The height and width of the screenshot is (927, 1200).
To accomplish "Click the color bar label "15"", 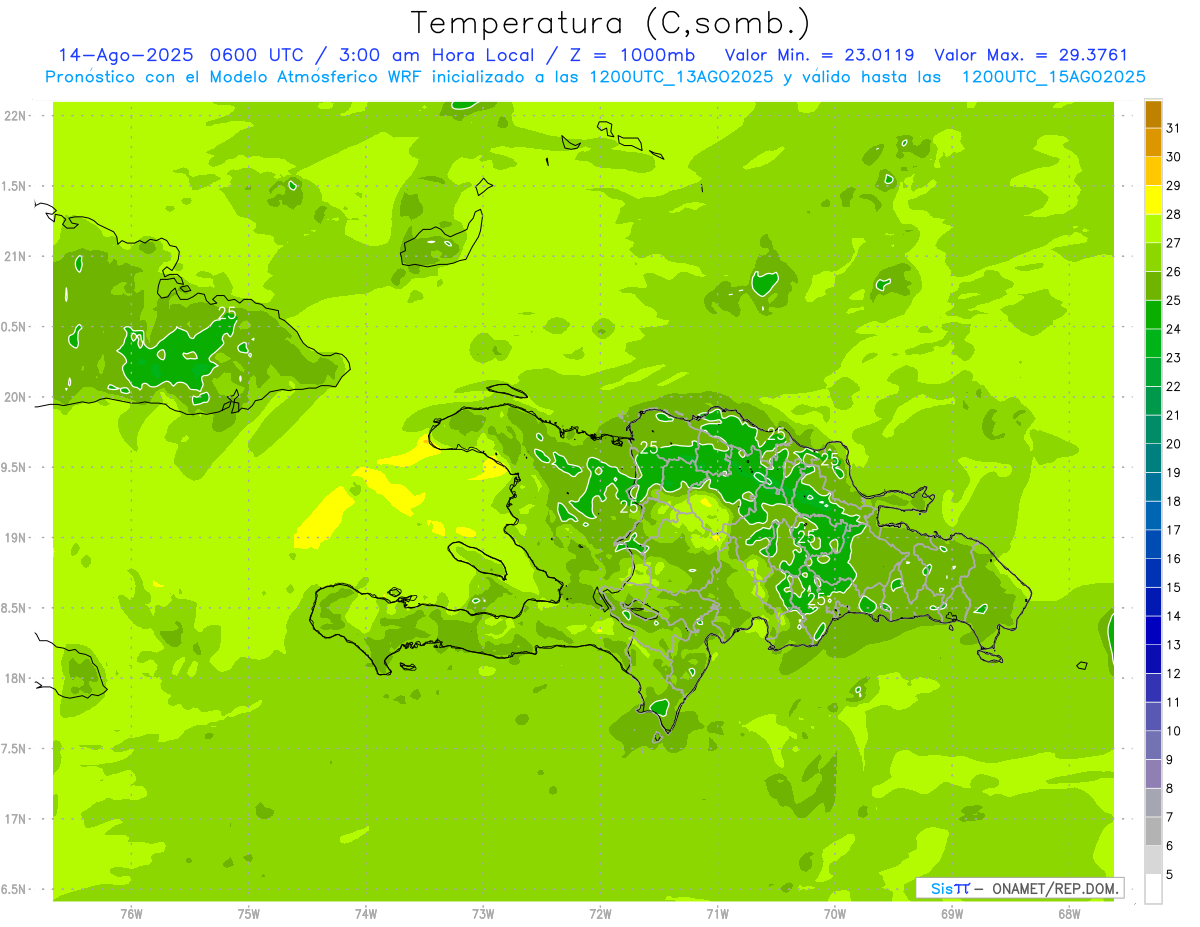I will (x=1174, y=587).
